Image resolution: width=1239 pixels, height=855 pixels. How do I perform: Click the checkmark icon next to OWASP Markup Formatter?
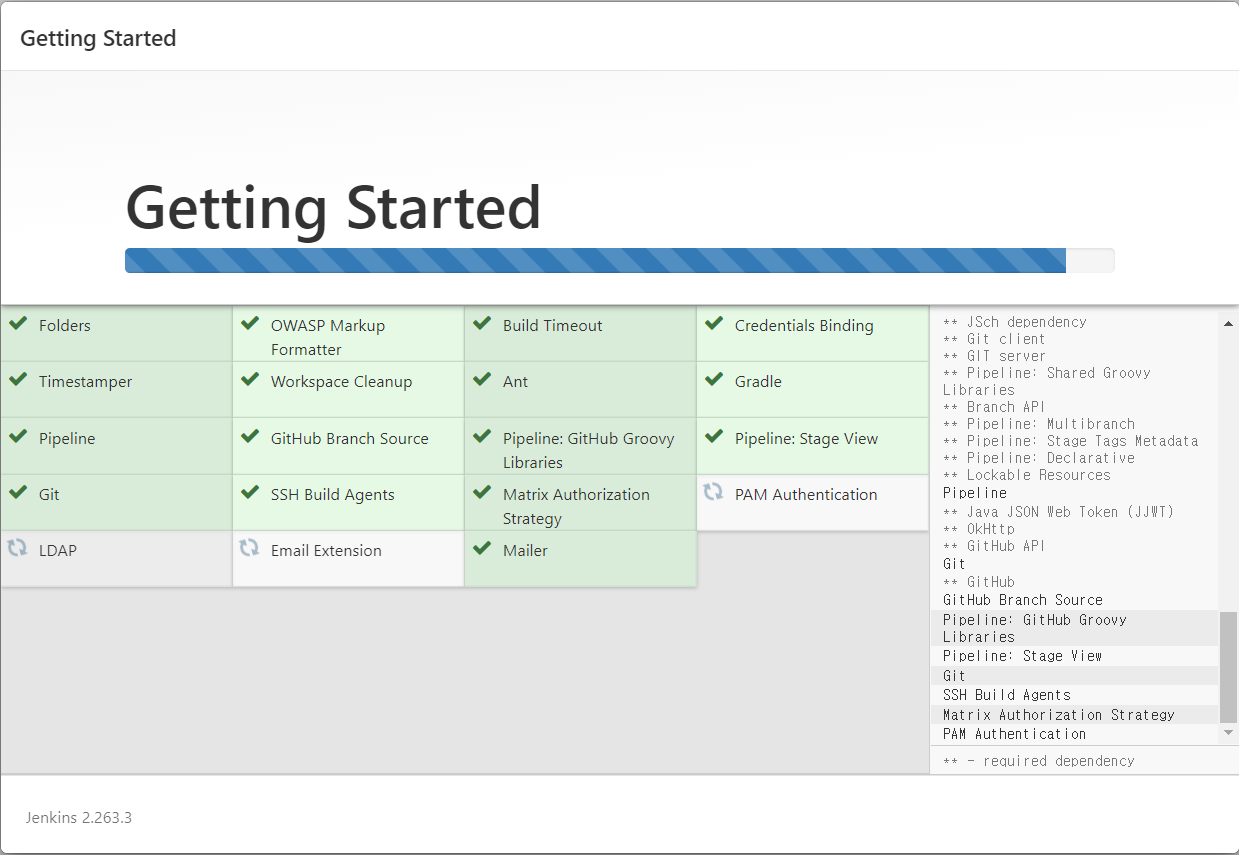click(x=250, y=324)
